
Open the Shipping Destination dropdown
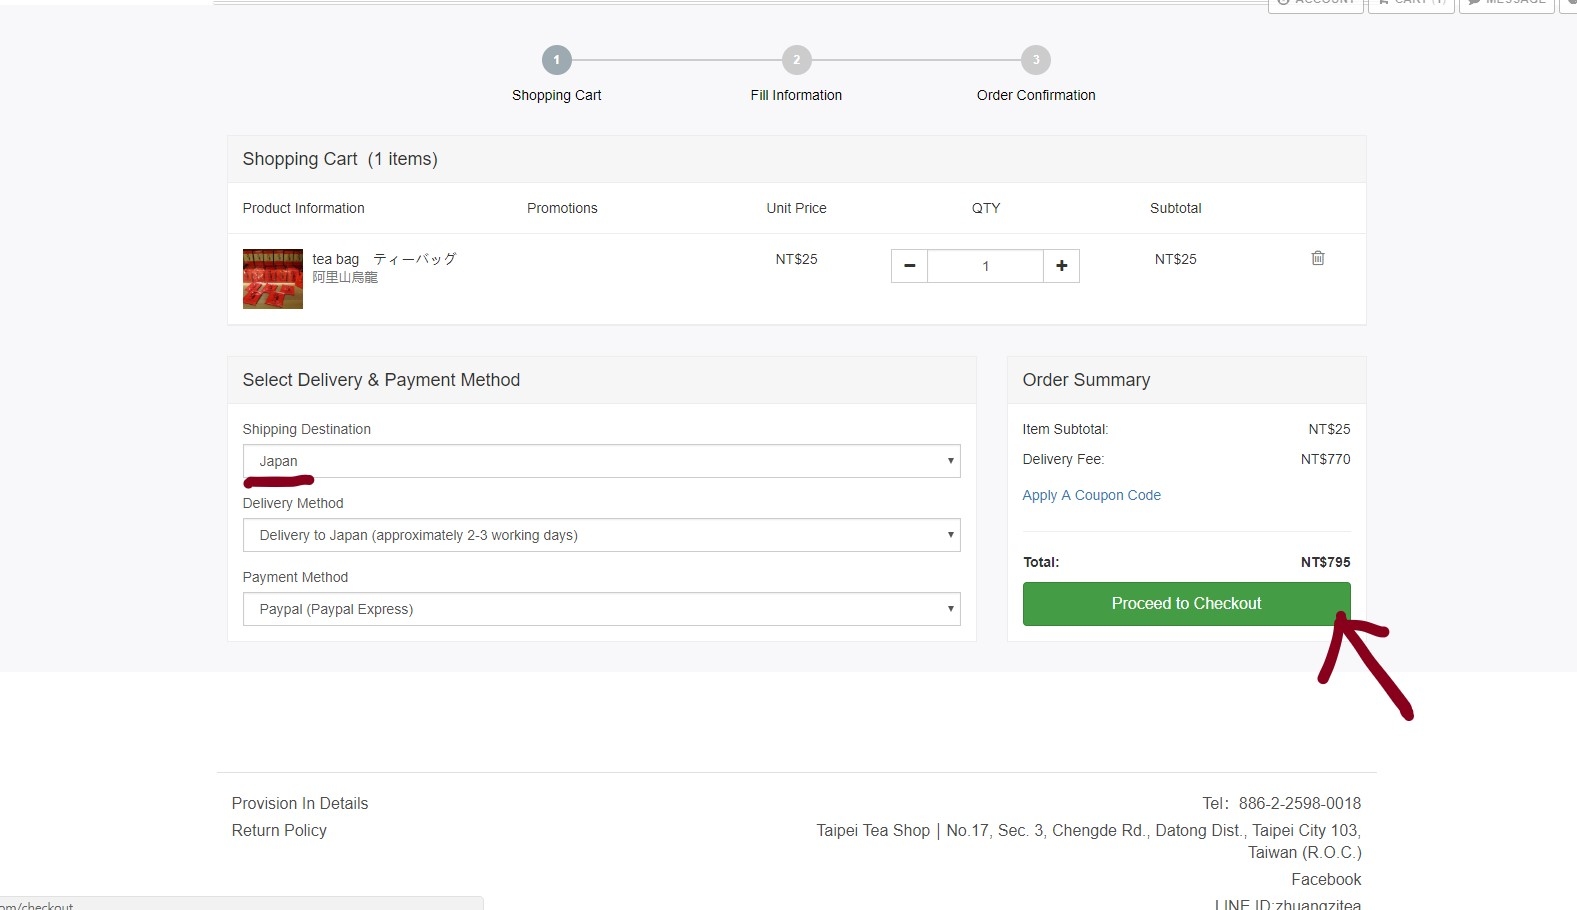(x=601, y=461)
